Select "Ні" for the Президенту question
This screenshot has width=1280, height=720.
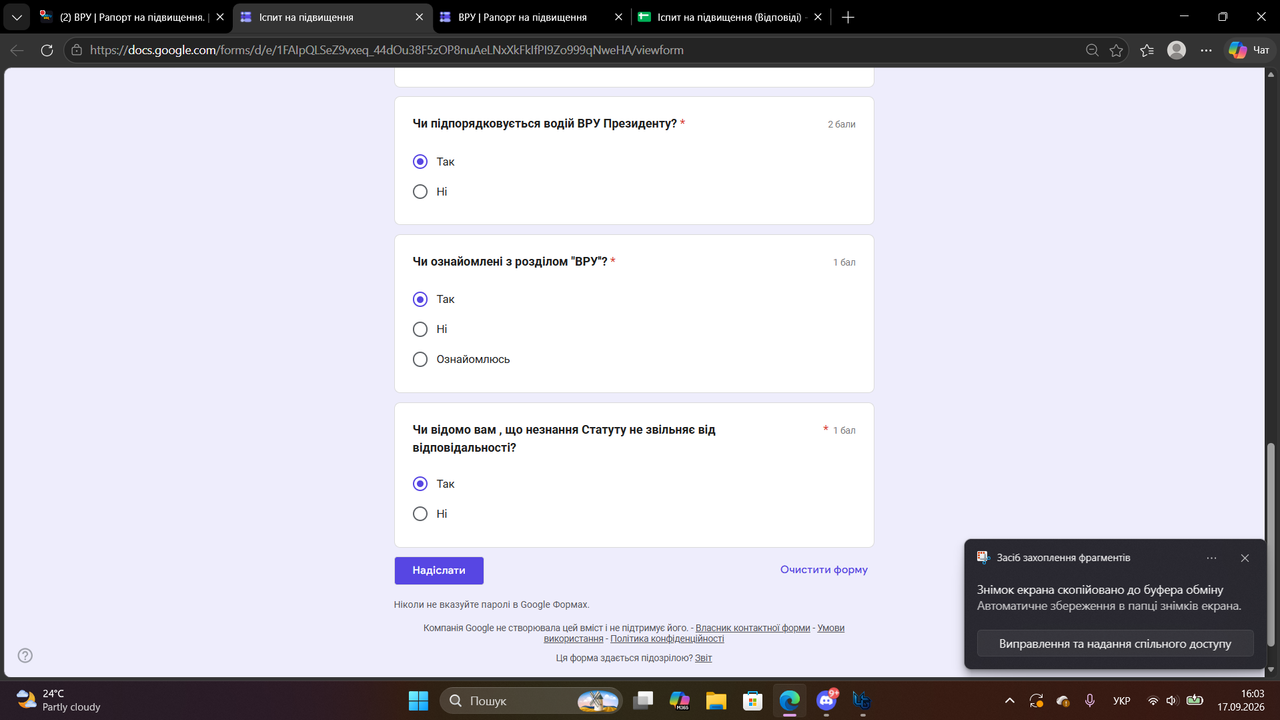pyautogui.click(x=420, y=191)
